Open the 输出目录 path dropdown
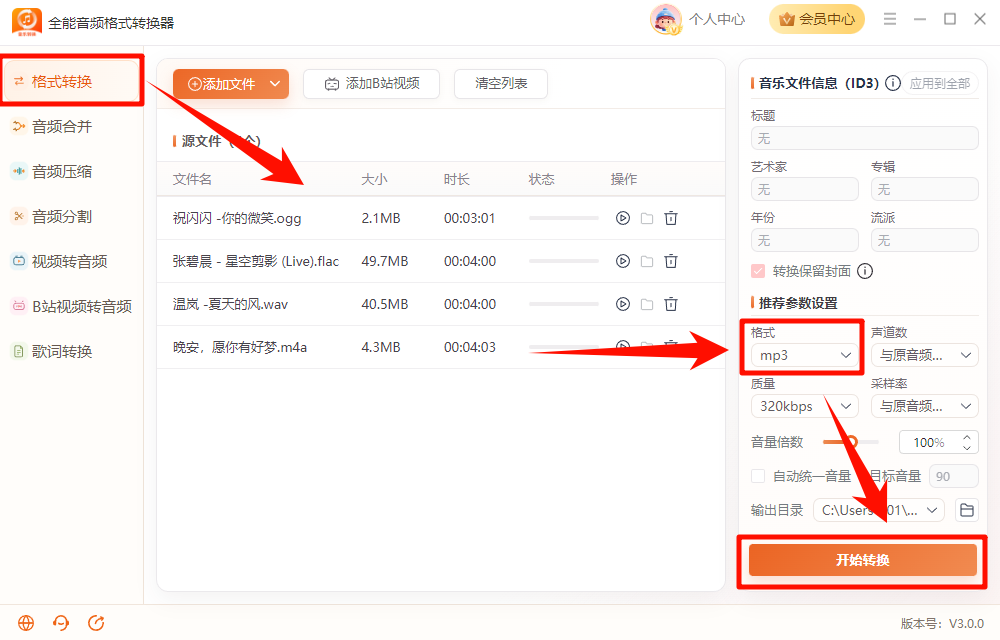Image resolution: width=1000 pixels, height=640 pixels. pyautogui.click(x=879, y=510)
